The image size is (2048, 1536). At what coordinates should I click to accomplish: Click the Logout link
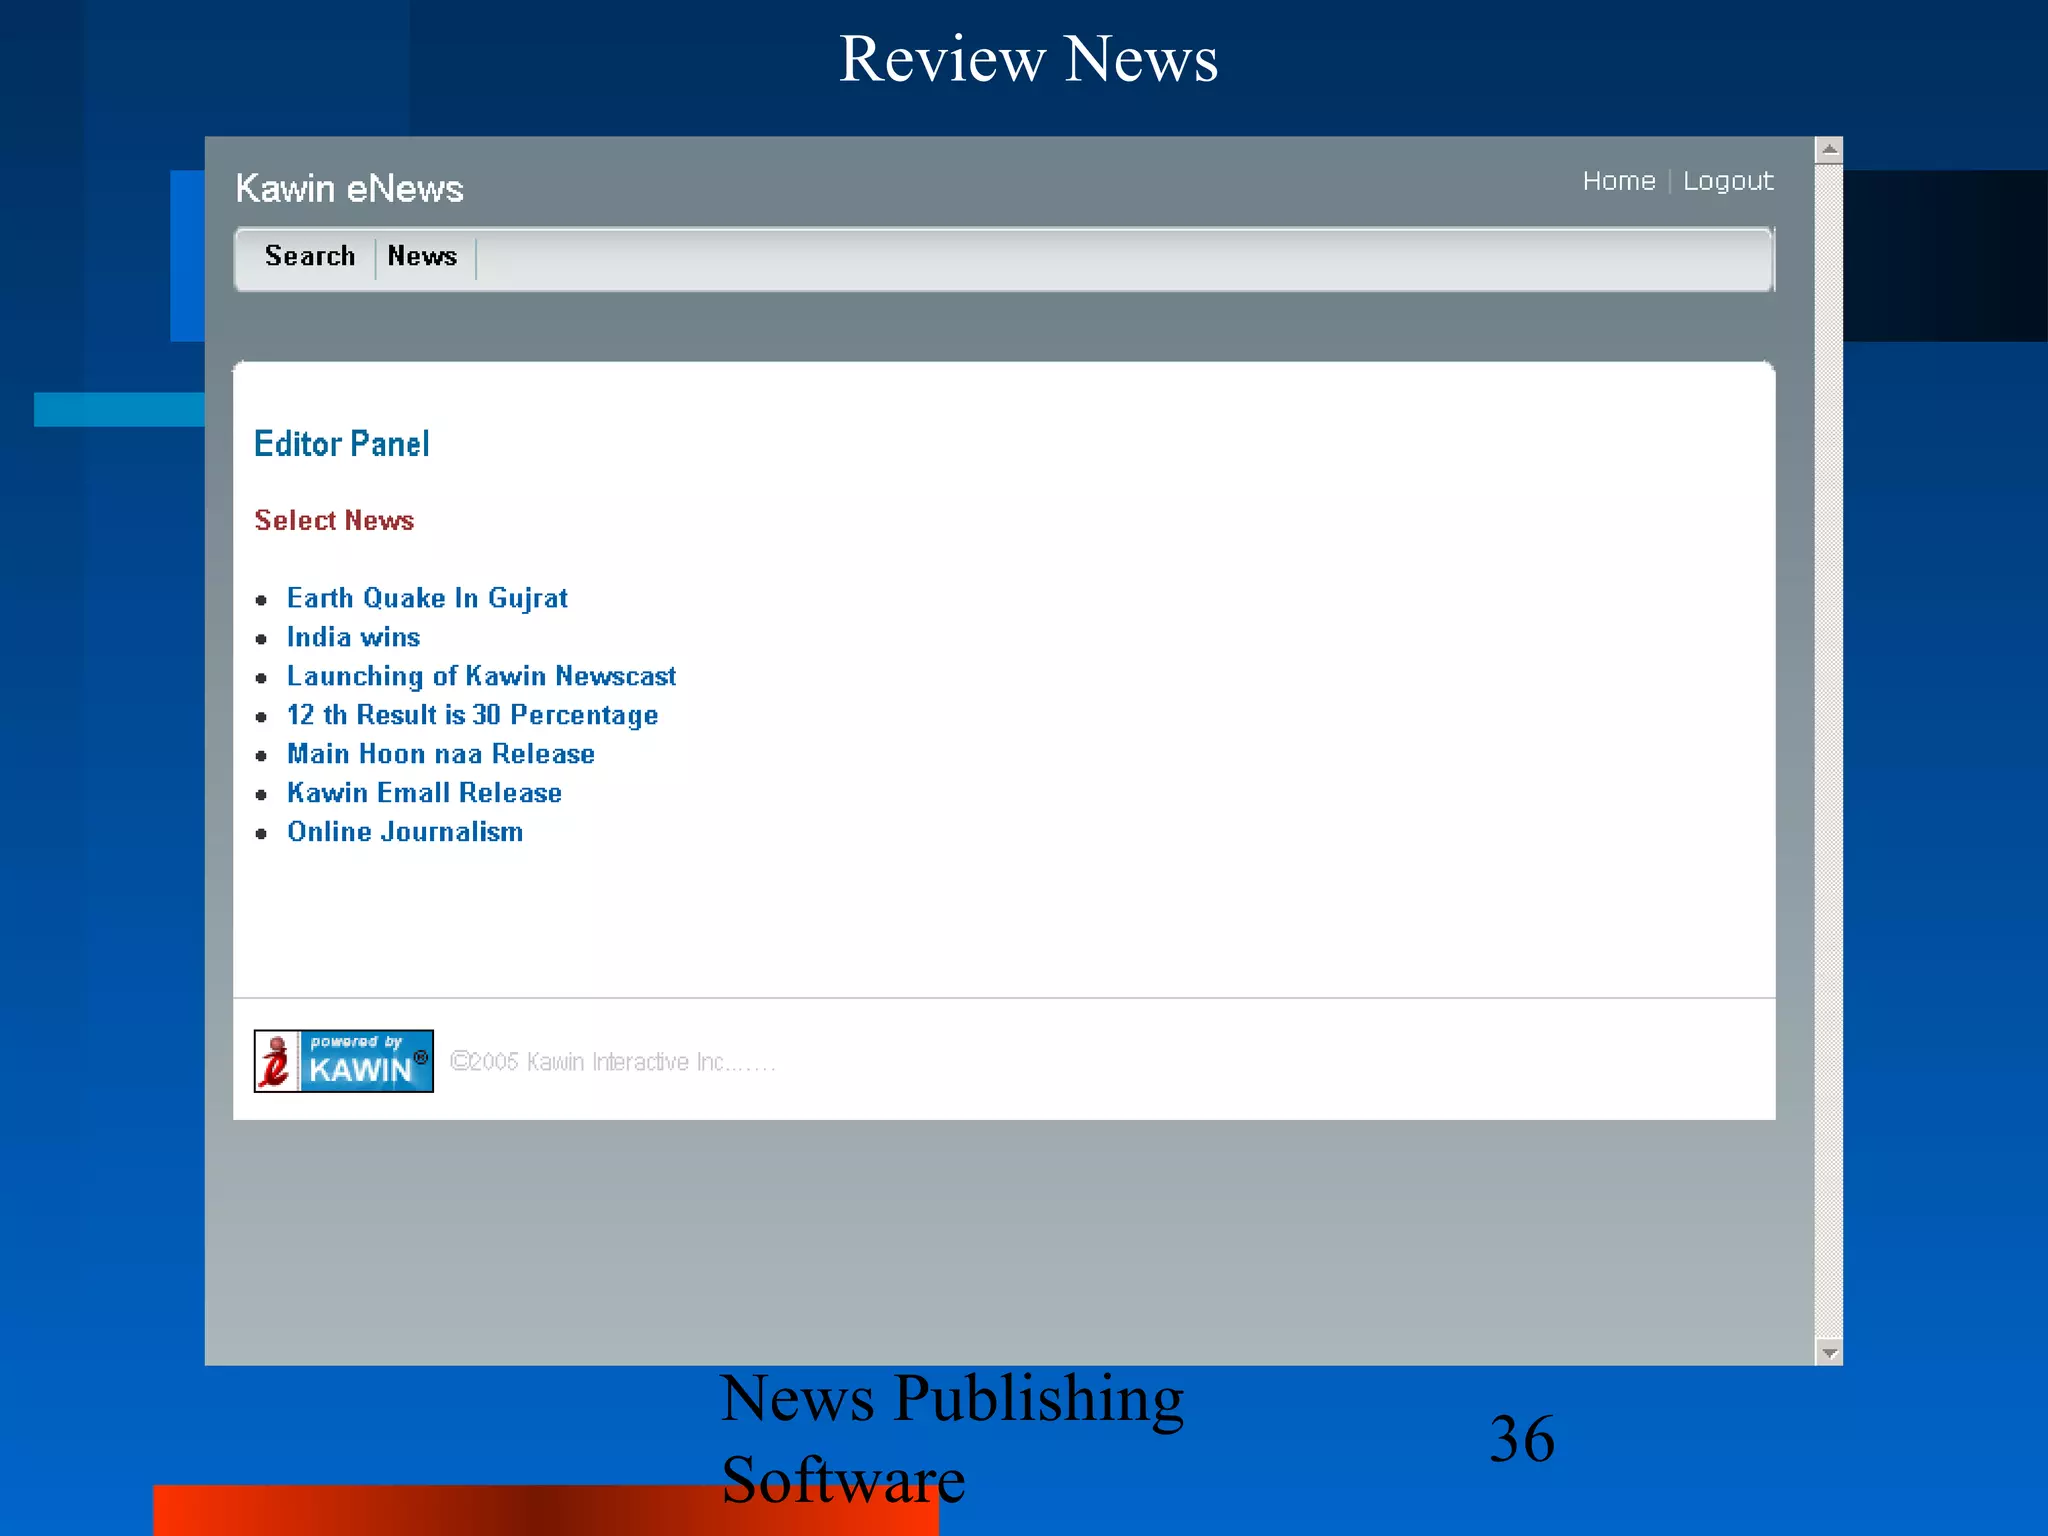coord(1728,182)
